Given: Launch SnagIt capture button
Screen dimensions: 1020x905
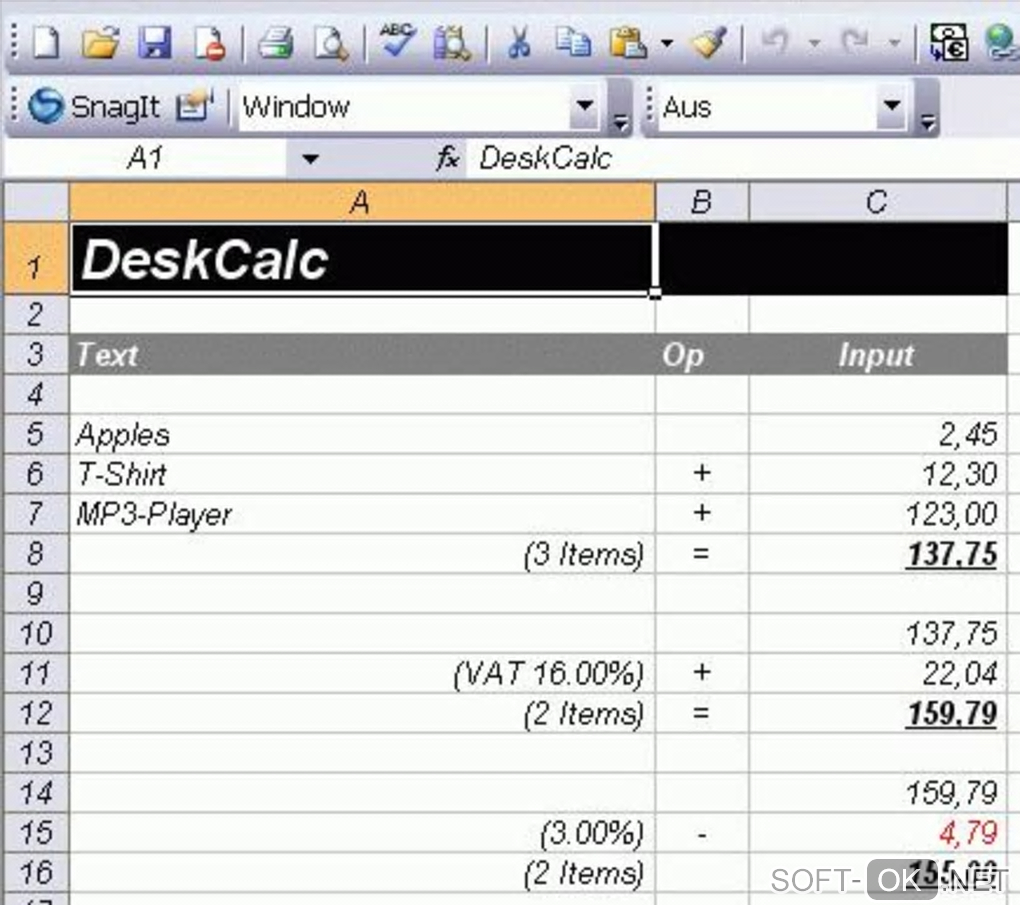Looking at the screenshot, I should (94, 106).
